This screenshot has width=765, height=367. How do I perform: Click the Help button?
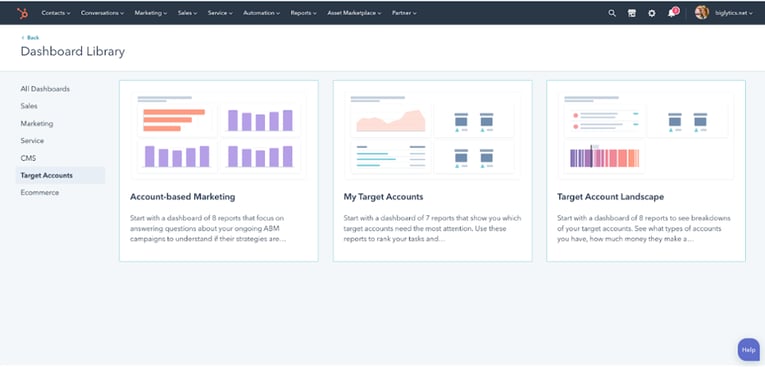tap(748, 349)
